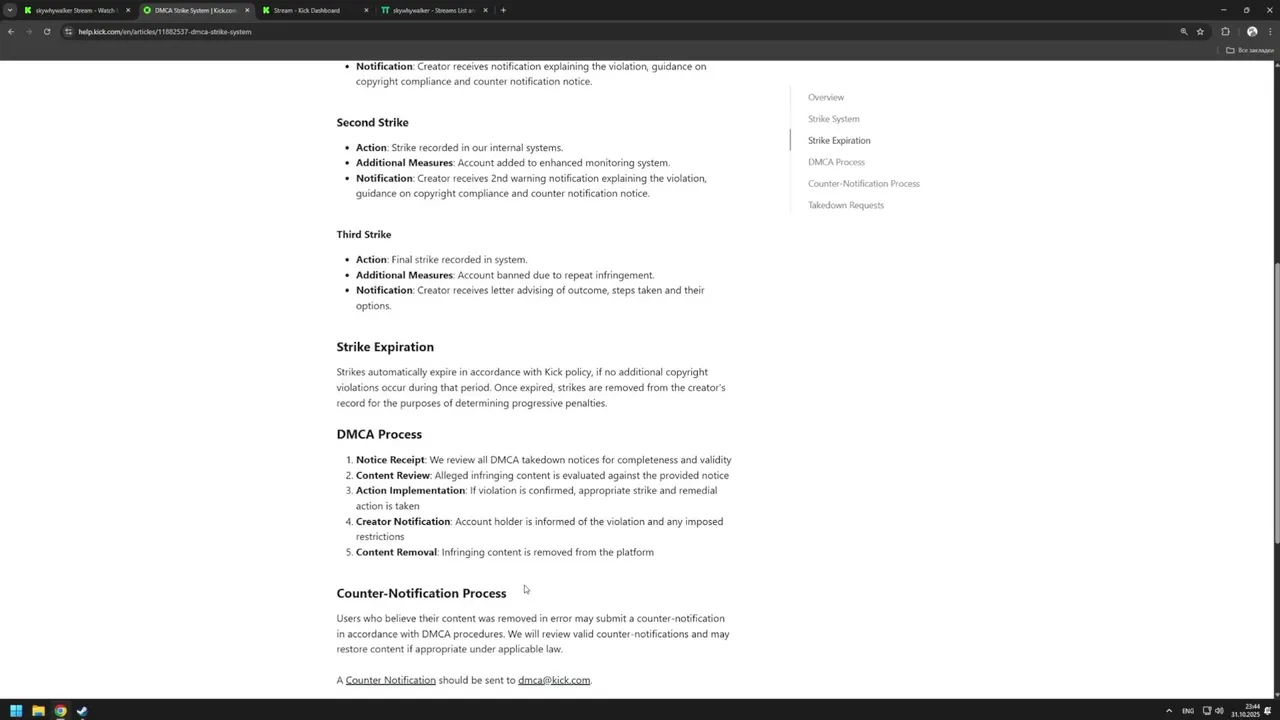Reload the current page

46,31
